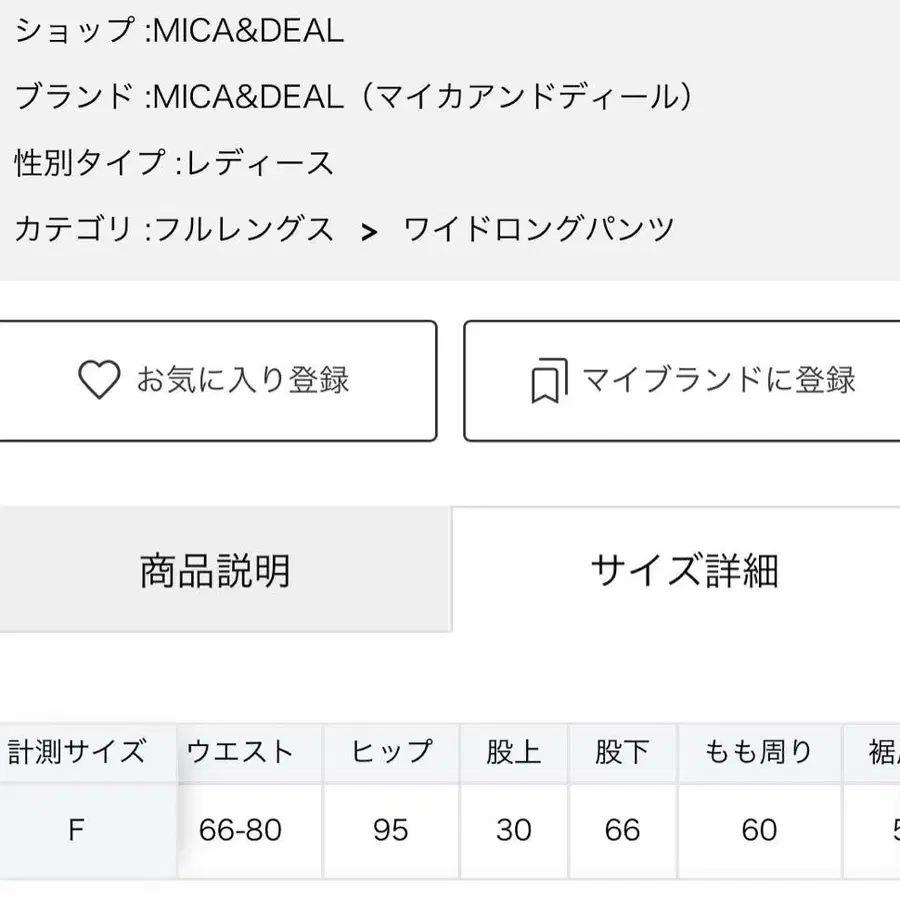Click the heart favorite icon
Image resolution: width=900 pixels, height=900 pixels.
(99, 380)
